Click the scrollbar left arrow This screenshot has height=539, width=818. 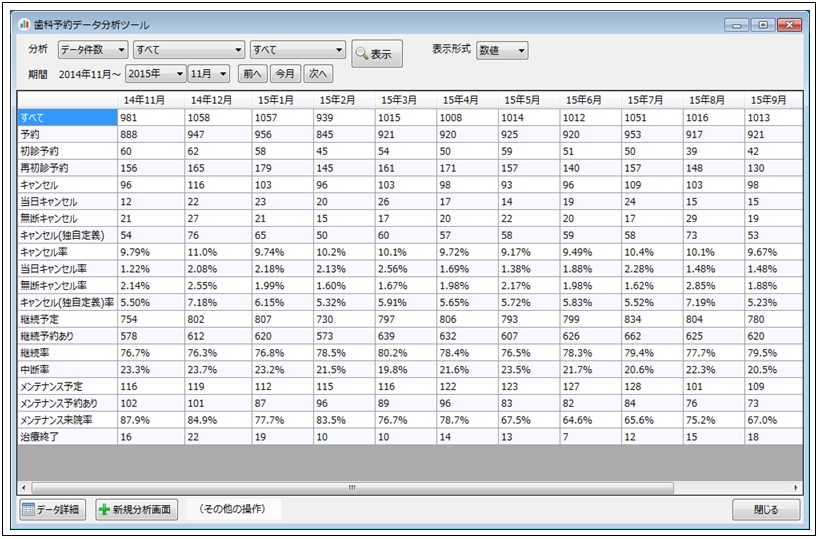[x=23, y=488]
